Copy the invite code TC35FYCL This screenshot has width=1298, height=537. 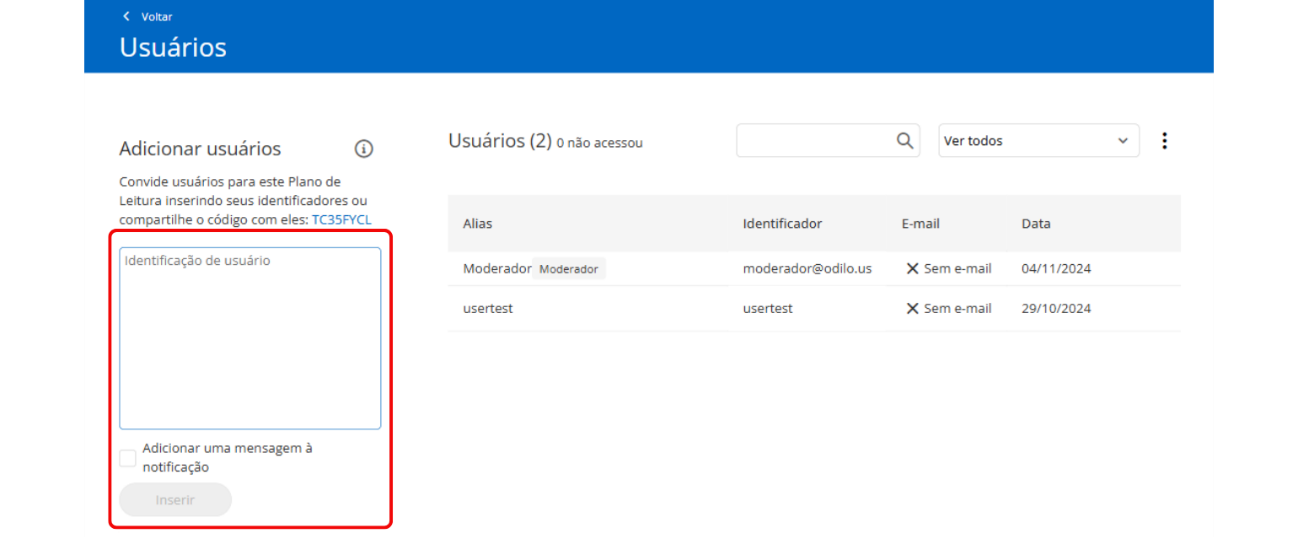click(341, 219)
